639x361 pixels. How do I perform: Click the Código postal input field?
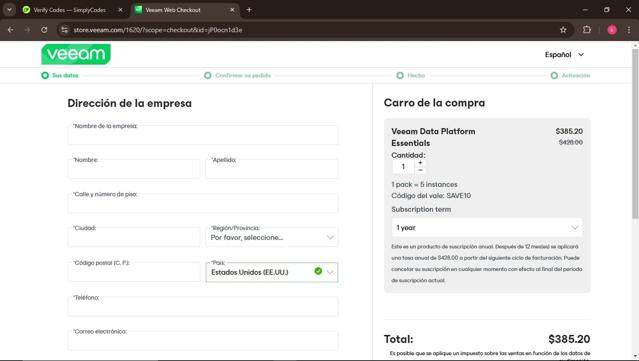[134, 272]
